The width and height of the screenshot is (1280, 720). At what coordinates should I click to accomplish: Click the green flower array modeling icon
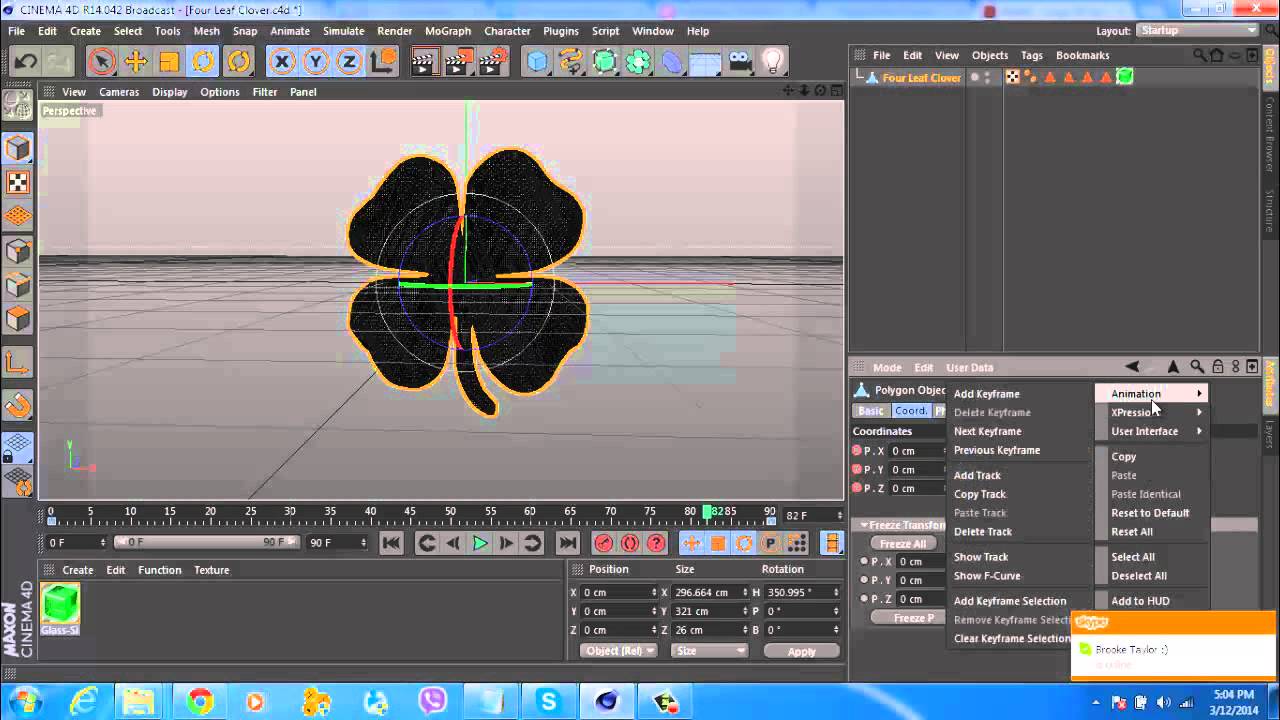[638, 62]
